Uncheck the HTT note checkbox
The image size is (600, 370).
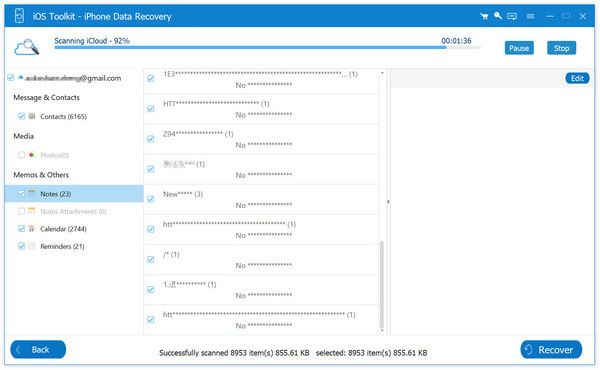click(x=151, y=109)
